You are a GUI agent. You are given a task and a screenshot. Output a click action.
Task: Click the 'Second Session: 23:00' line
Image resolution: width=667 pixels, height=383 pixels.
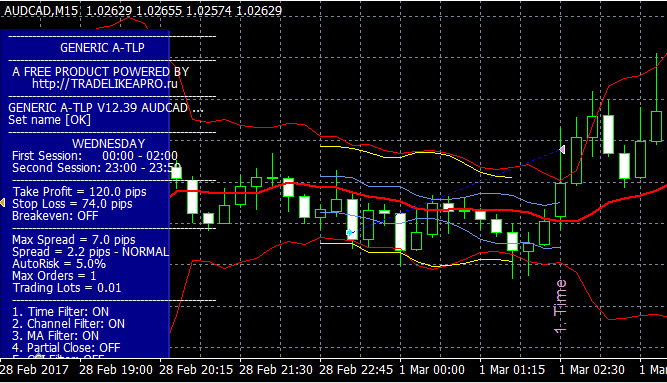tap(97, 168)
